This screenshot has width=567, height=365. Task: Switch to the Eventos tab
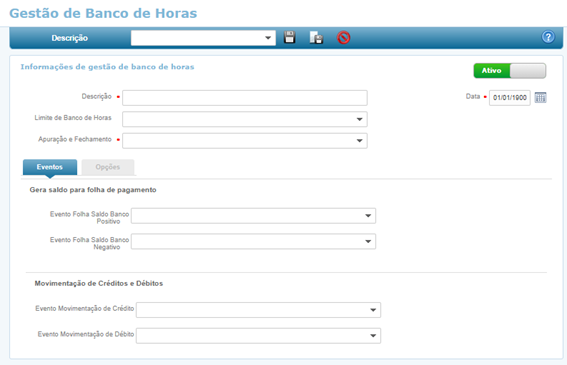(50, 167)
